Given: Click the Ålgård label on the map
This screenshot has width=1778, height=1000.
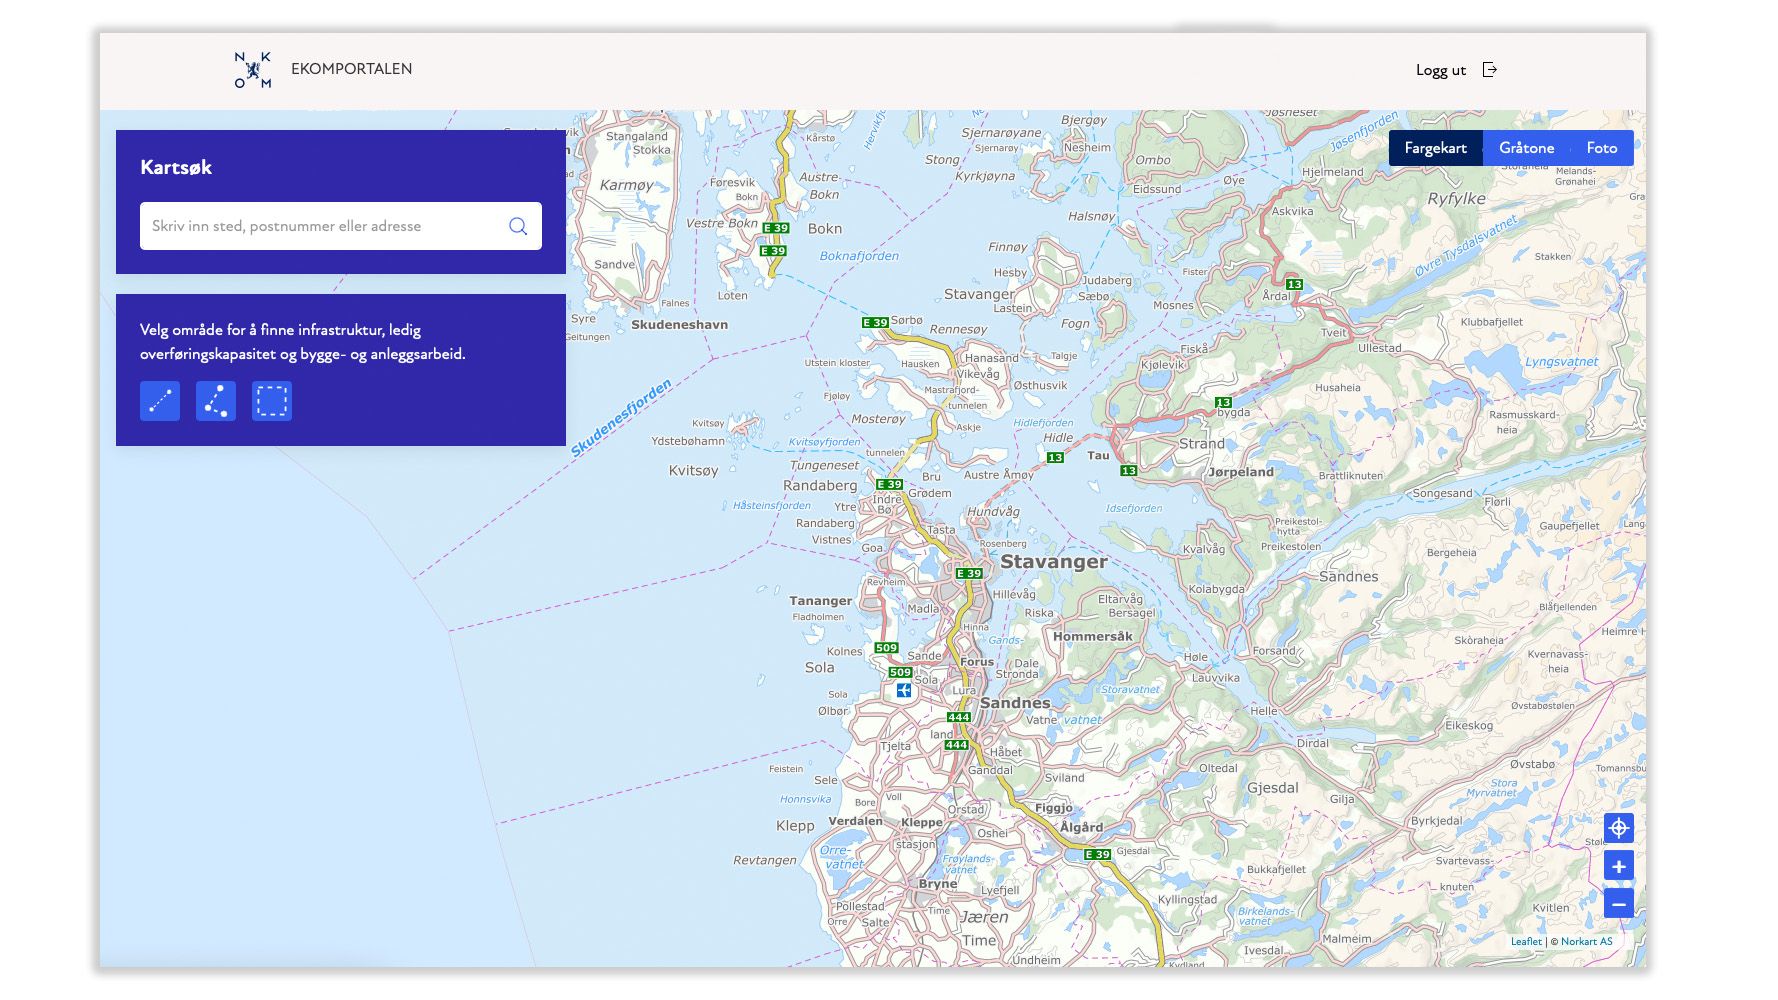Looking at the screenshot, I should 1081,827.
